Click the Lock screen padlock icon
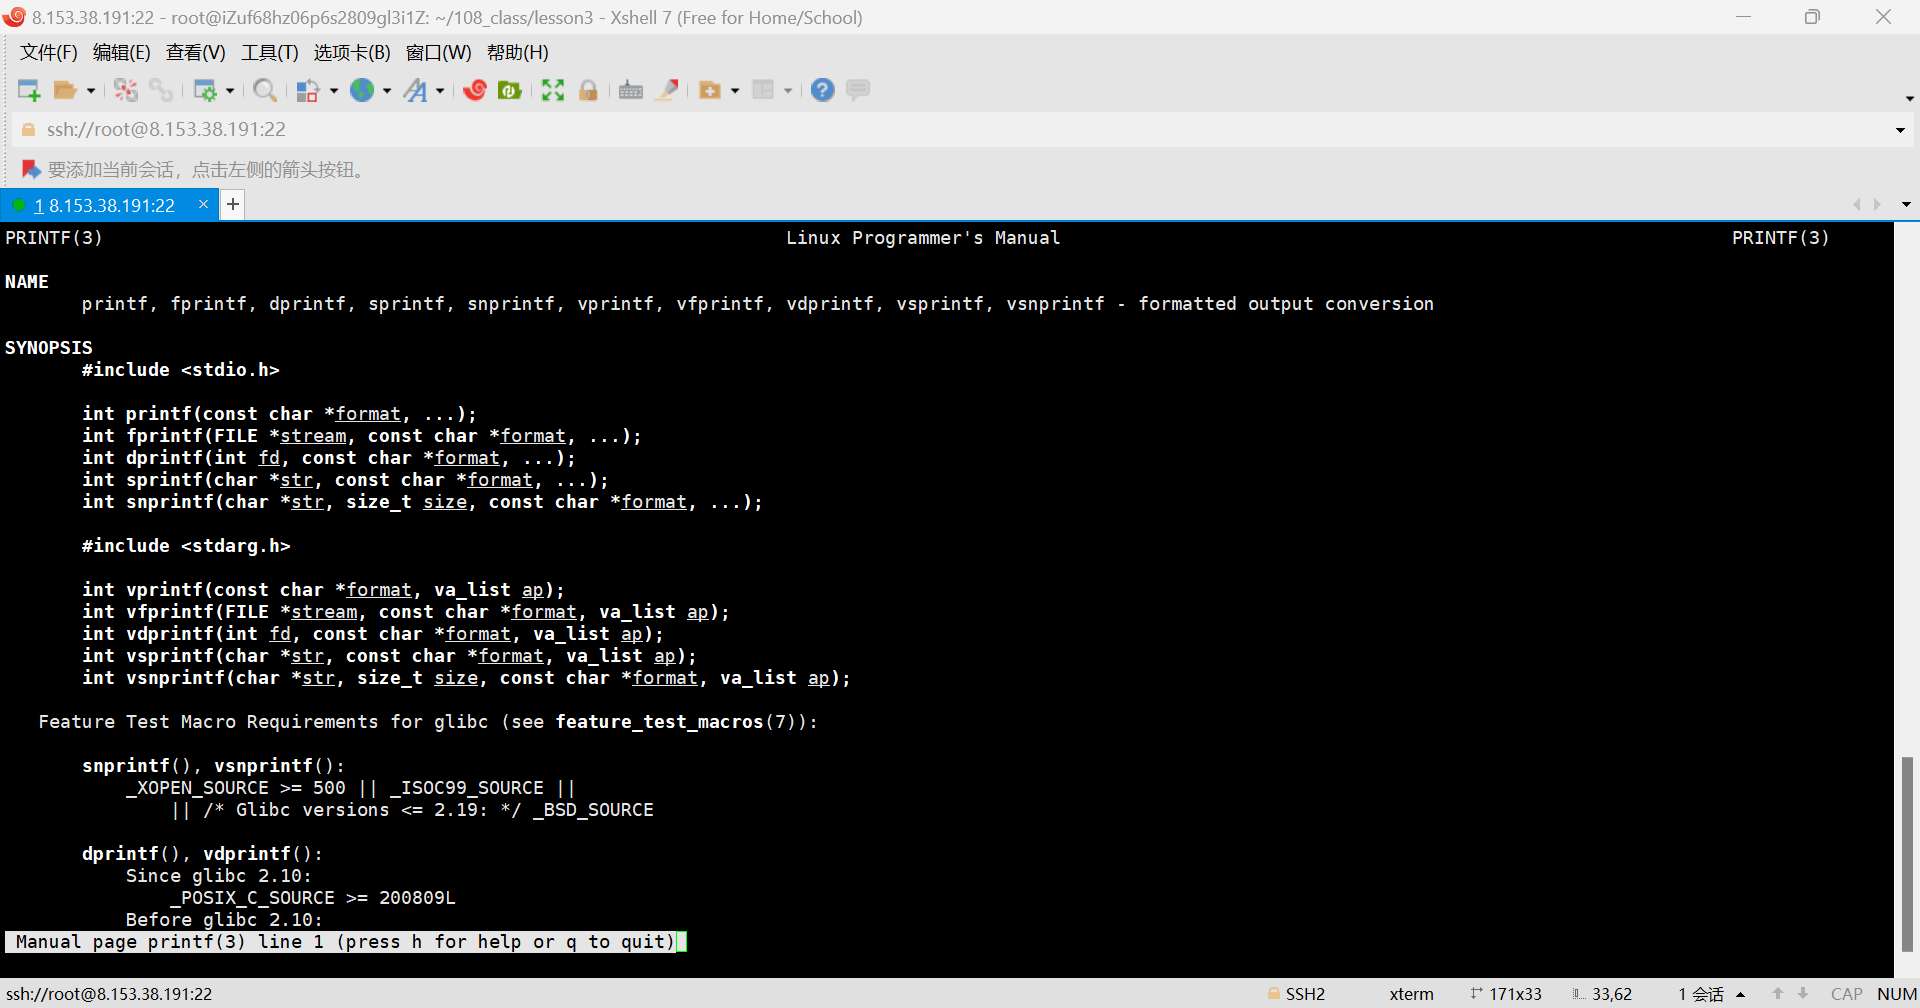This screenshot has height=1008, width=1920. [x=588, y=91]
